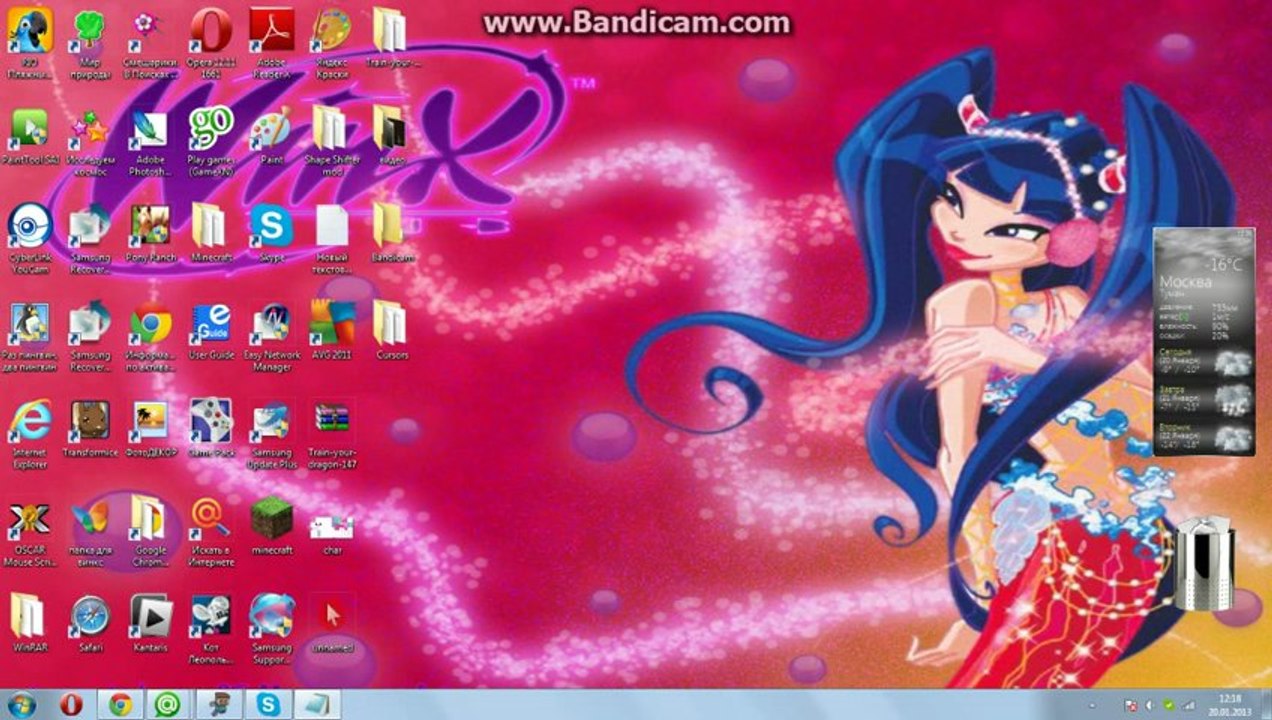Click Москва in the weather gadget
The width and height of the screenshot is (1272, 720).
[1185, 282]
